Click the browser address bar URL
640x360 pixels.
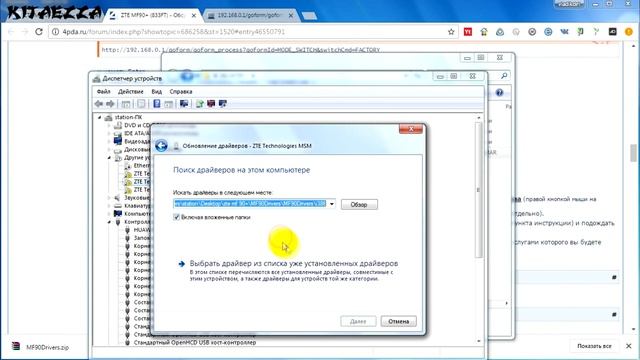(x=174, y=31)
